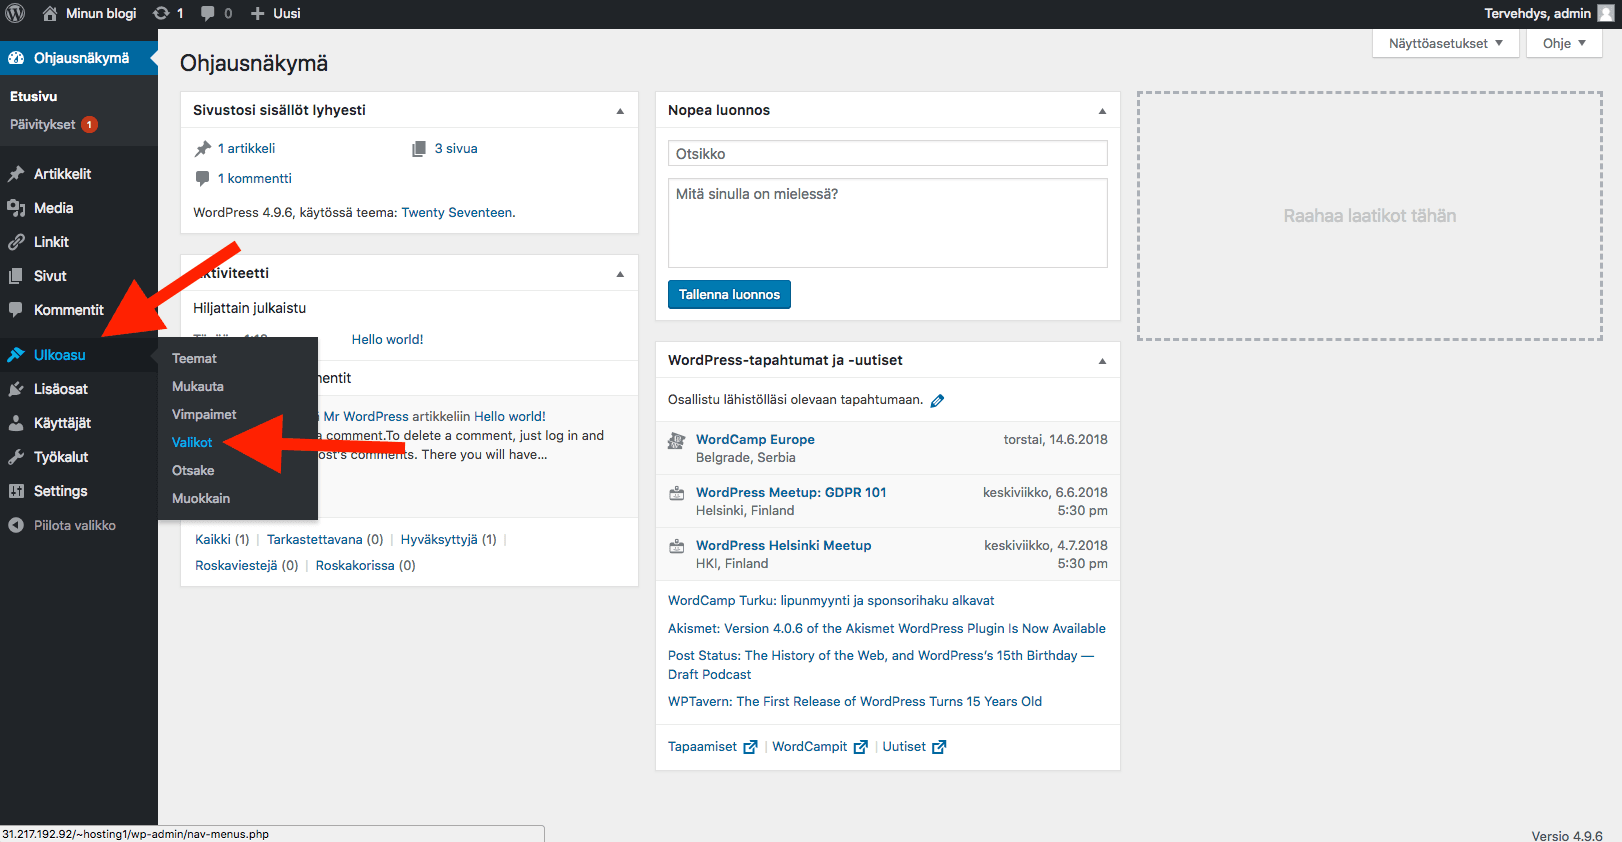1622x842 pixels.
Task: Collapse the WordPress-tapahtumat ja -uutiset box
Action: click(1102, 361)
